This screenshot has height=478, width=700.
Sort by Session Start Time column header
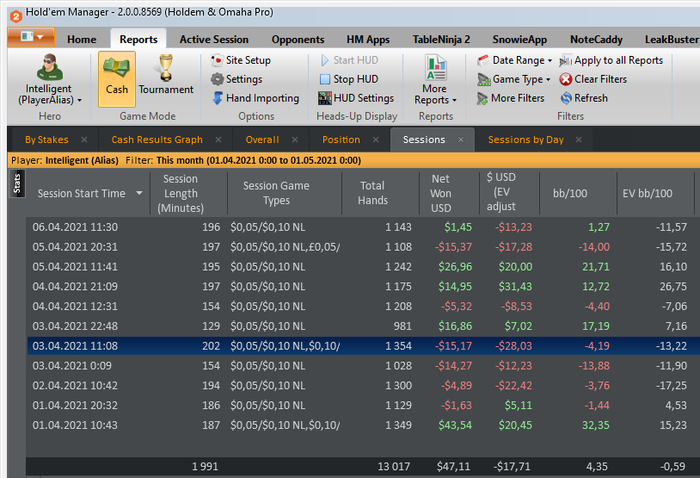81,193
